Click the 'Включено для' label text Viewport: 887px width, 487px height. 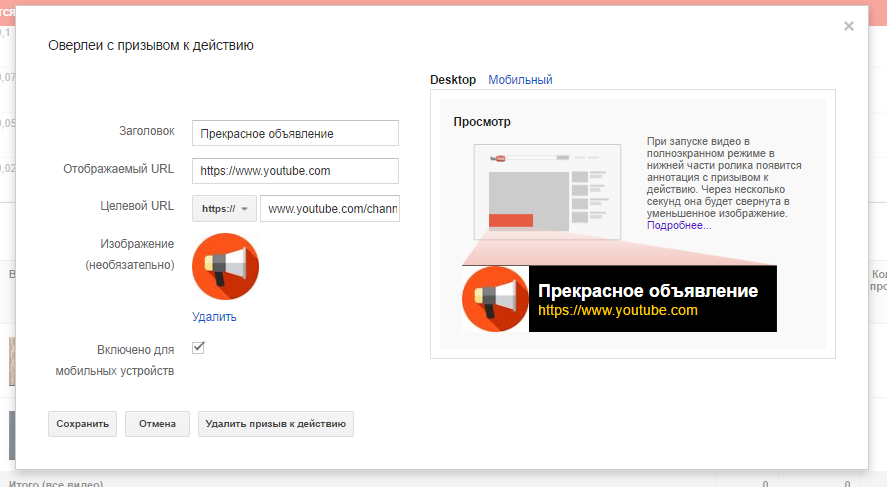pos(136,350)
